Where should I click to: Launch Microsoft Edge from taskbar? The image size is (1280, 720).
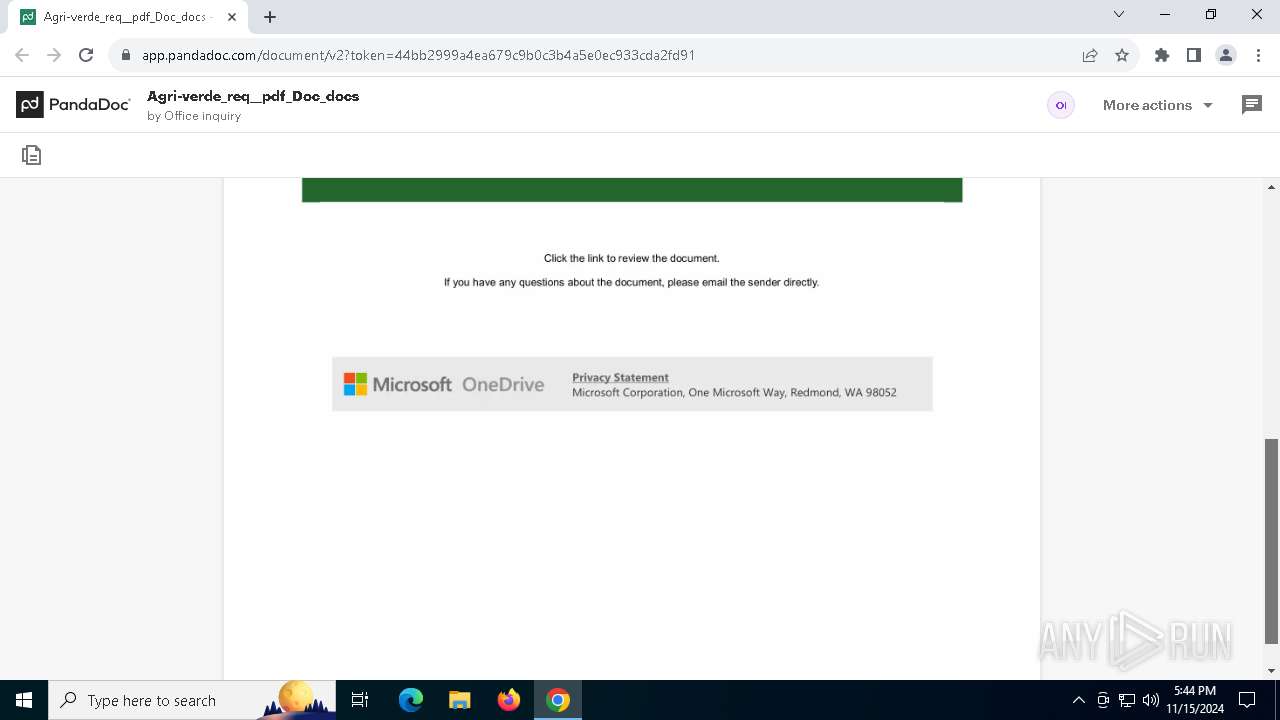point(411,700)
